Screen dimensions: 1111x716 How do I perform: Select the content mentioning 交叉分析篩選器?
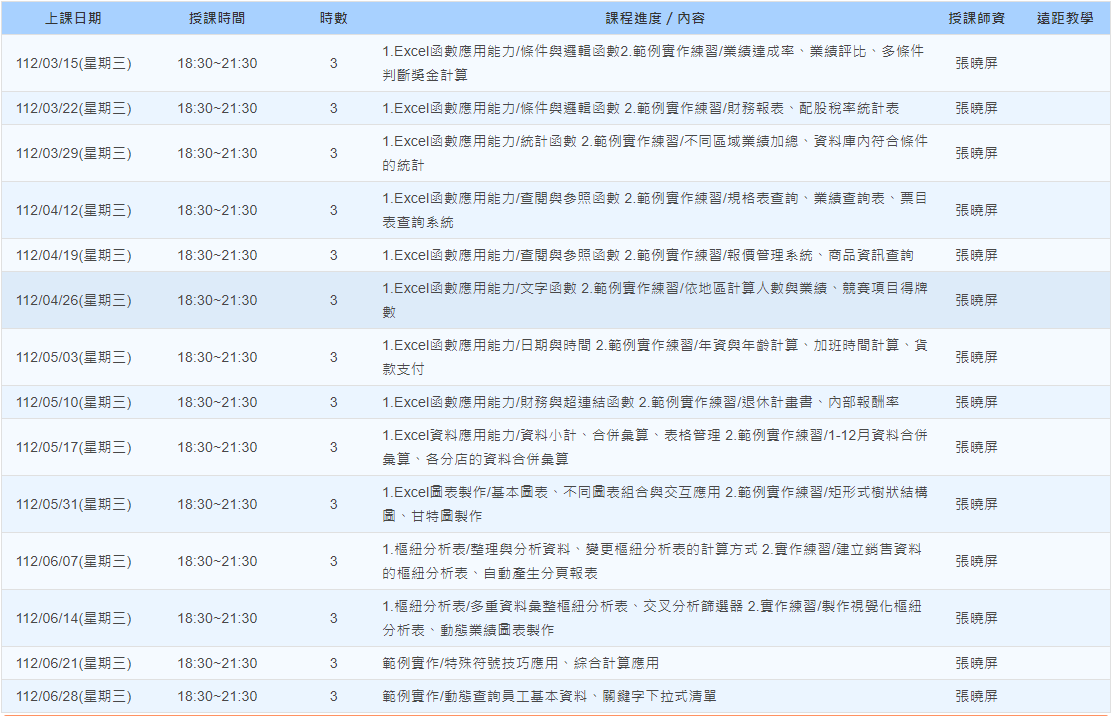tap(652, 618)
